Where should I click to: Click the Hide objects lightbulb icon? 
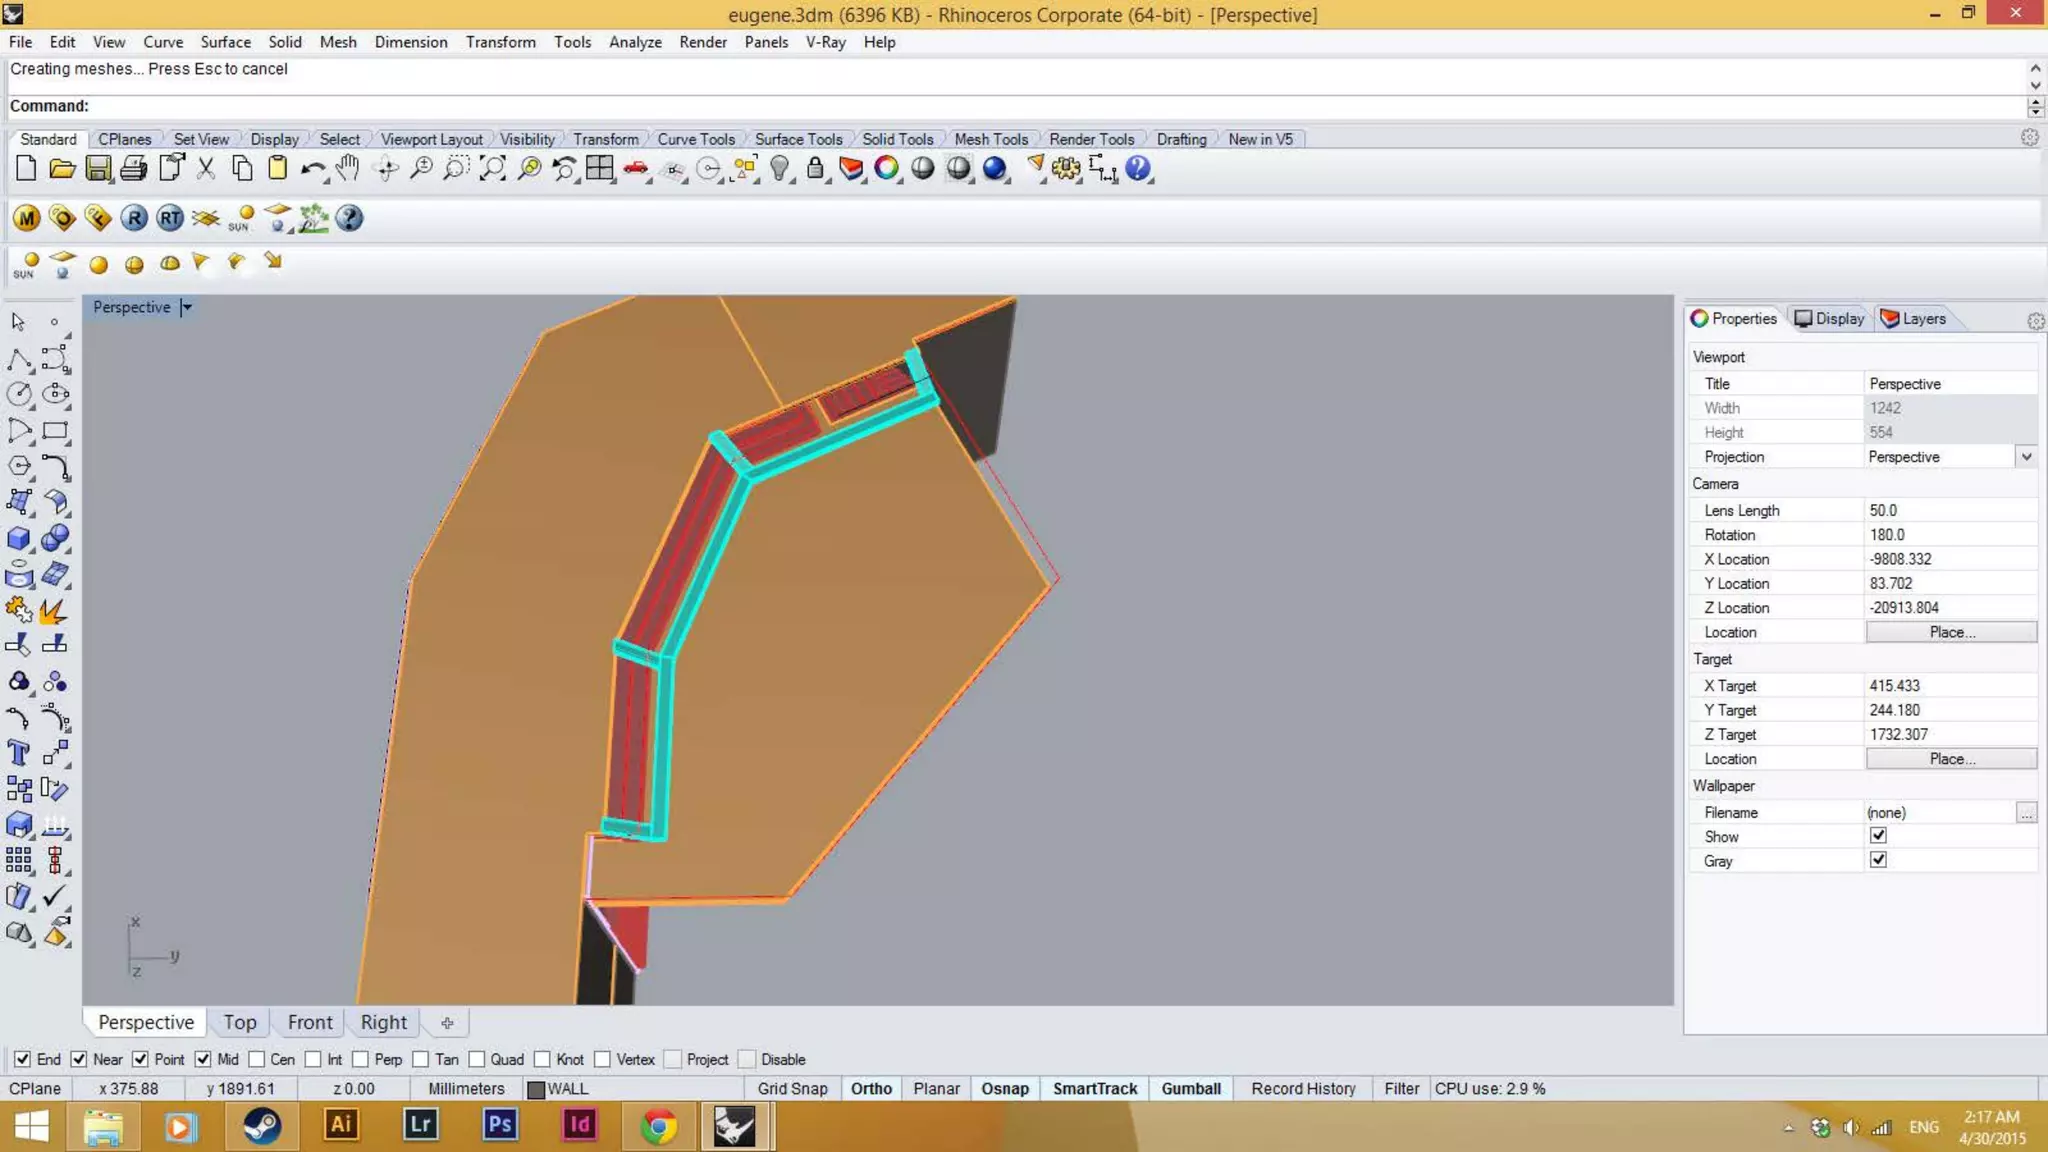(780, 169)
